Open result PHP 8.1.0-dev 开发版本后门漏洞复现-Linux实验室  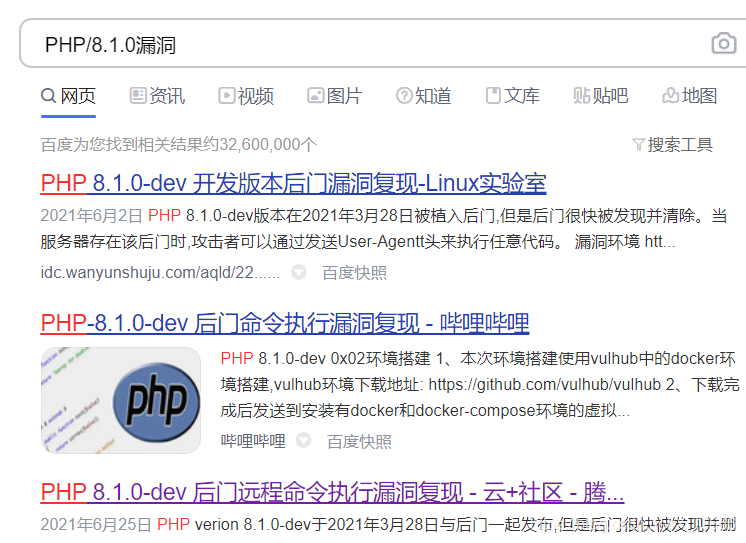[293, 183]
